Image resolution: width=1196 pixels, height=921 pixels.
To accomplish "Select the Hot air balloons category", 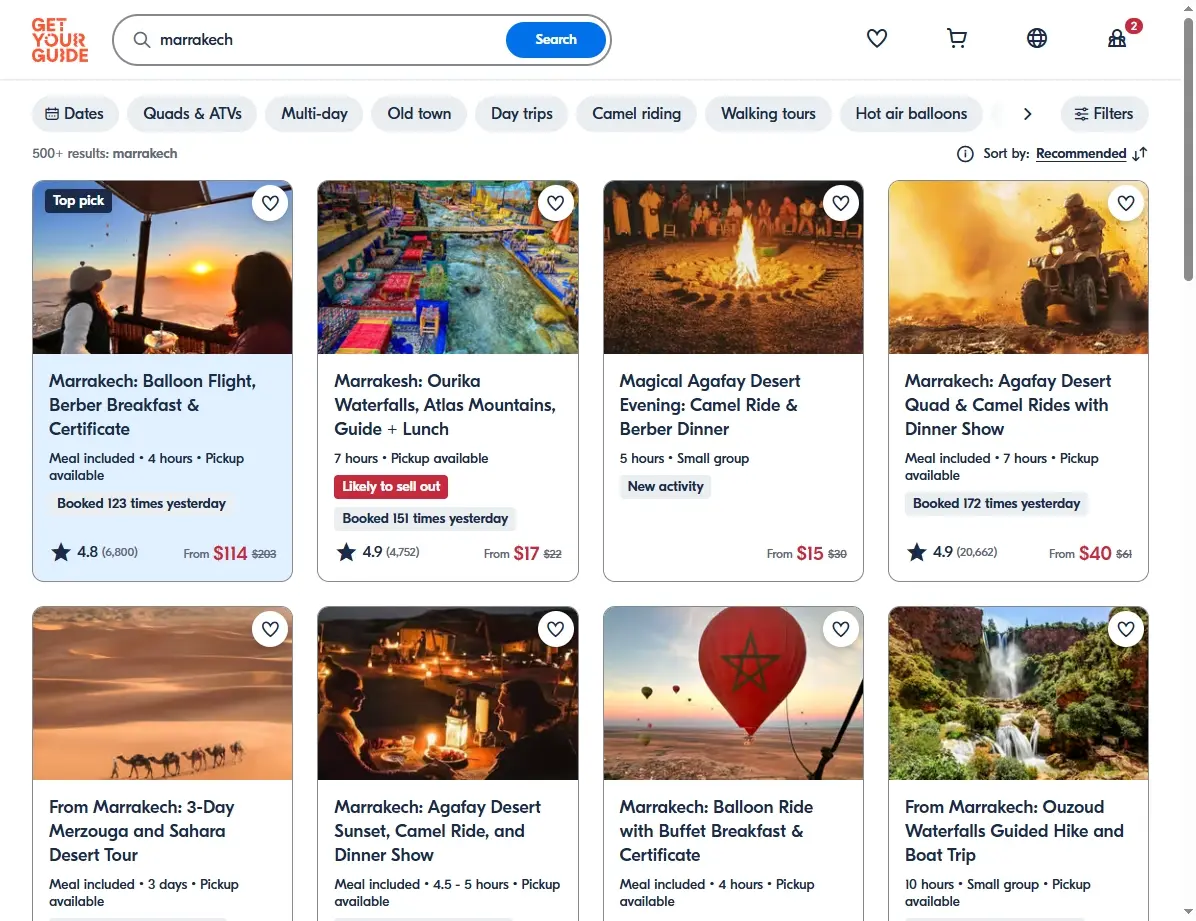I will click(911, 114).
